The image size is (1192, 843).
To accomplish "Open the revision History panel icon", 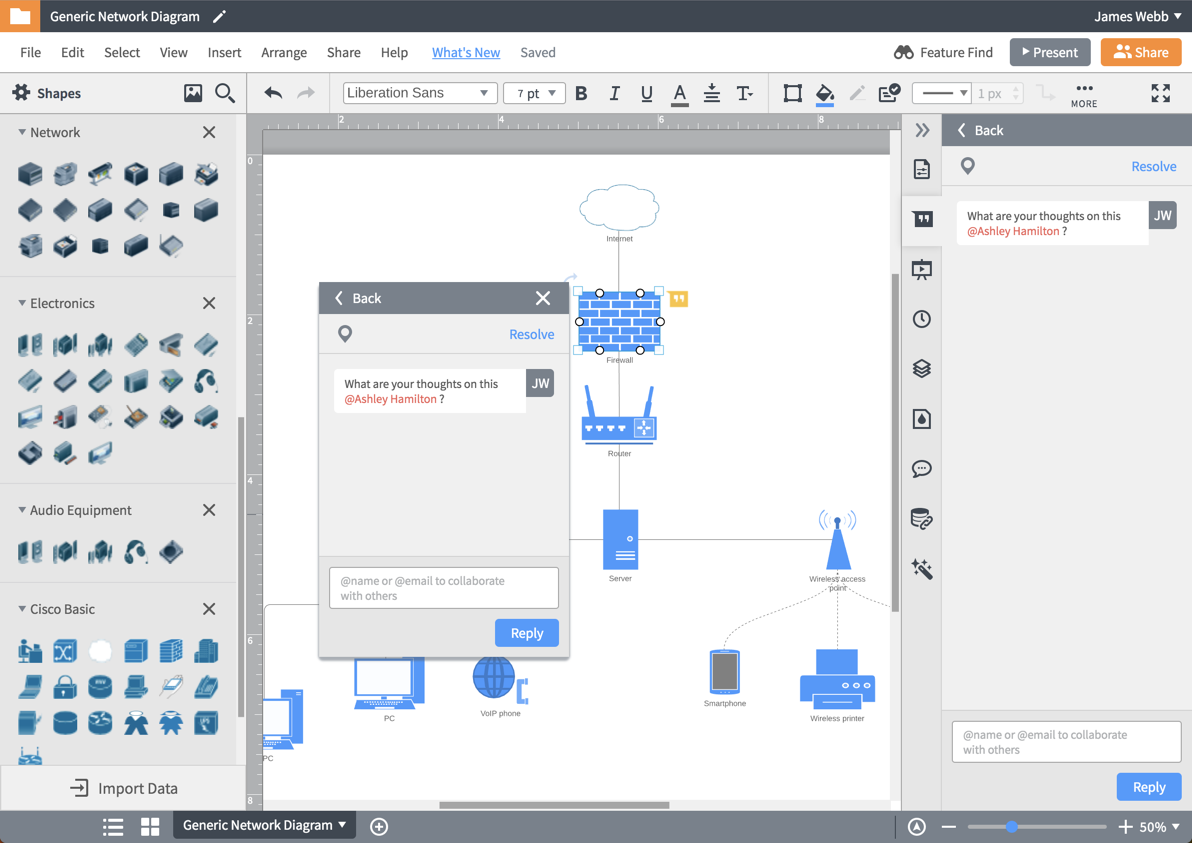I will coord(921,318).
